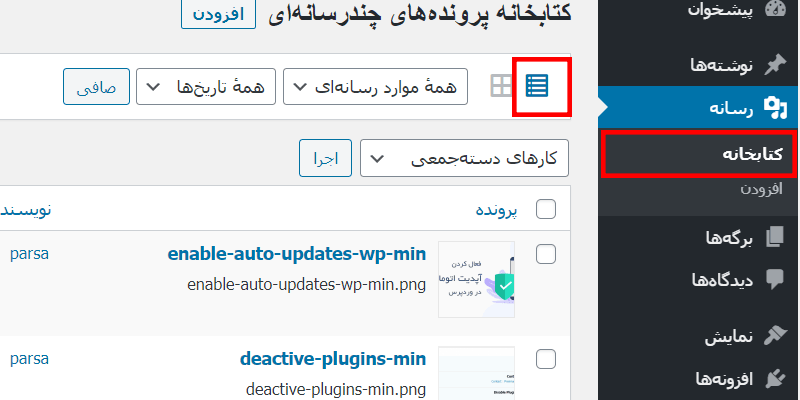
Task: Click the Pages (برگه‌ها) icon
Action: 776,237
